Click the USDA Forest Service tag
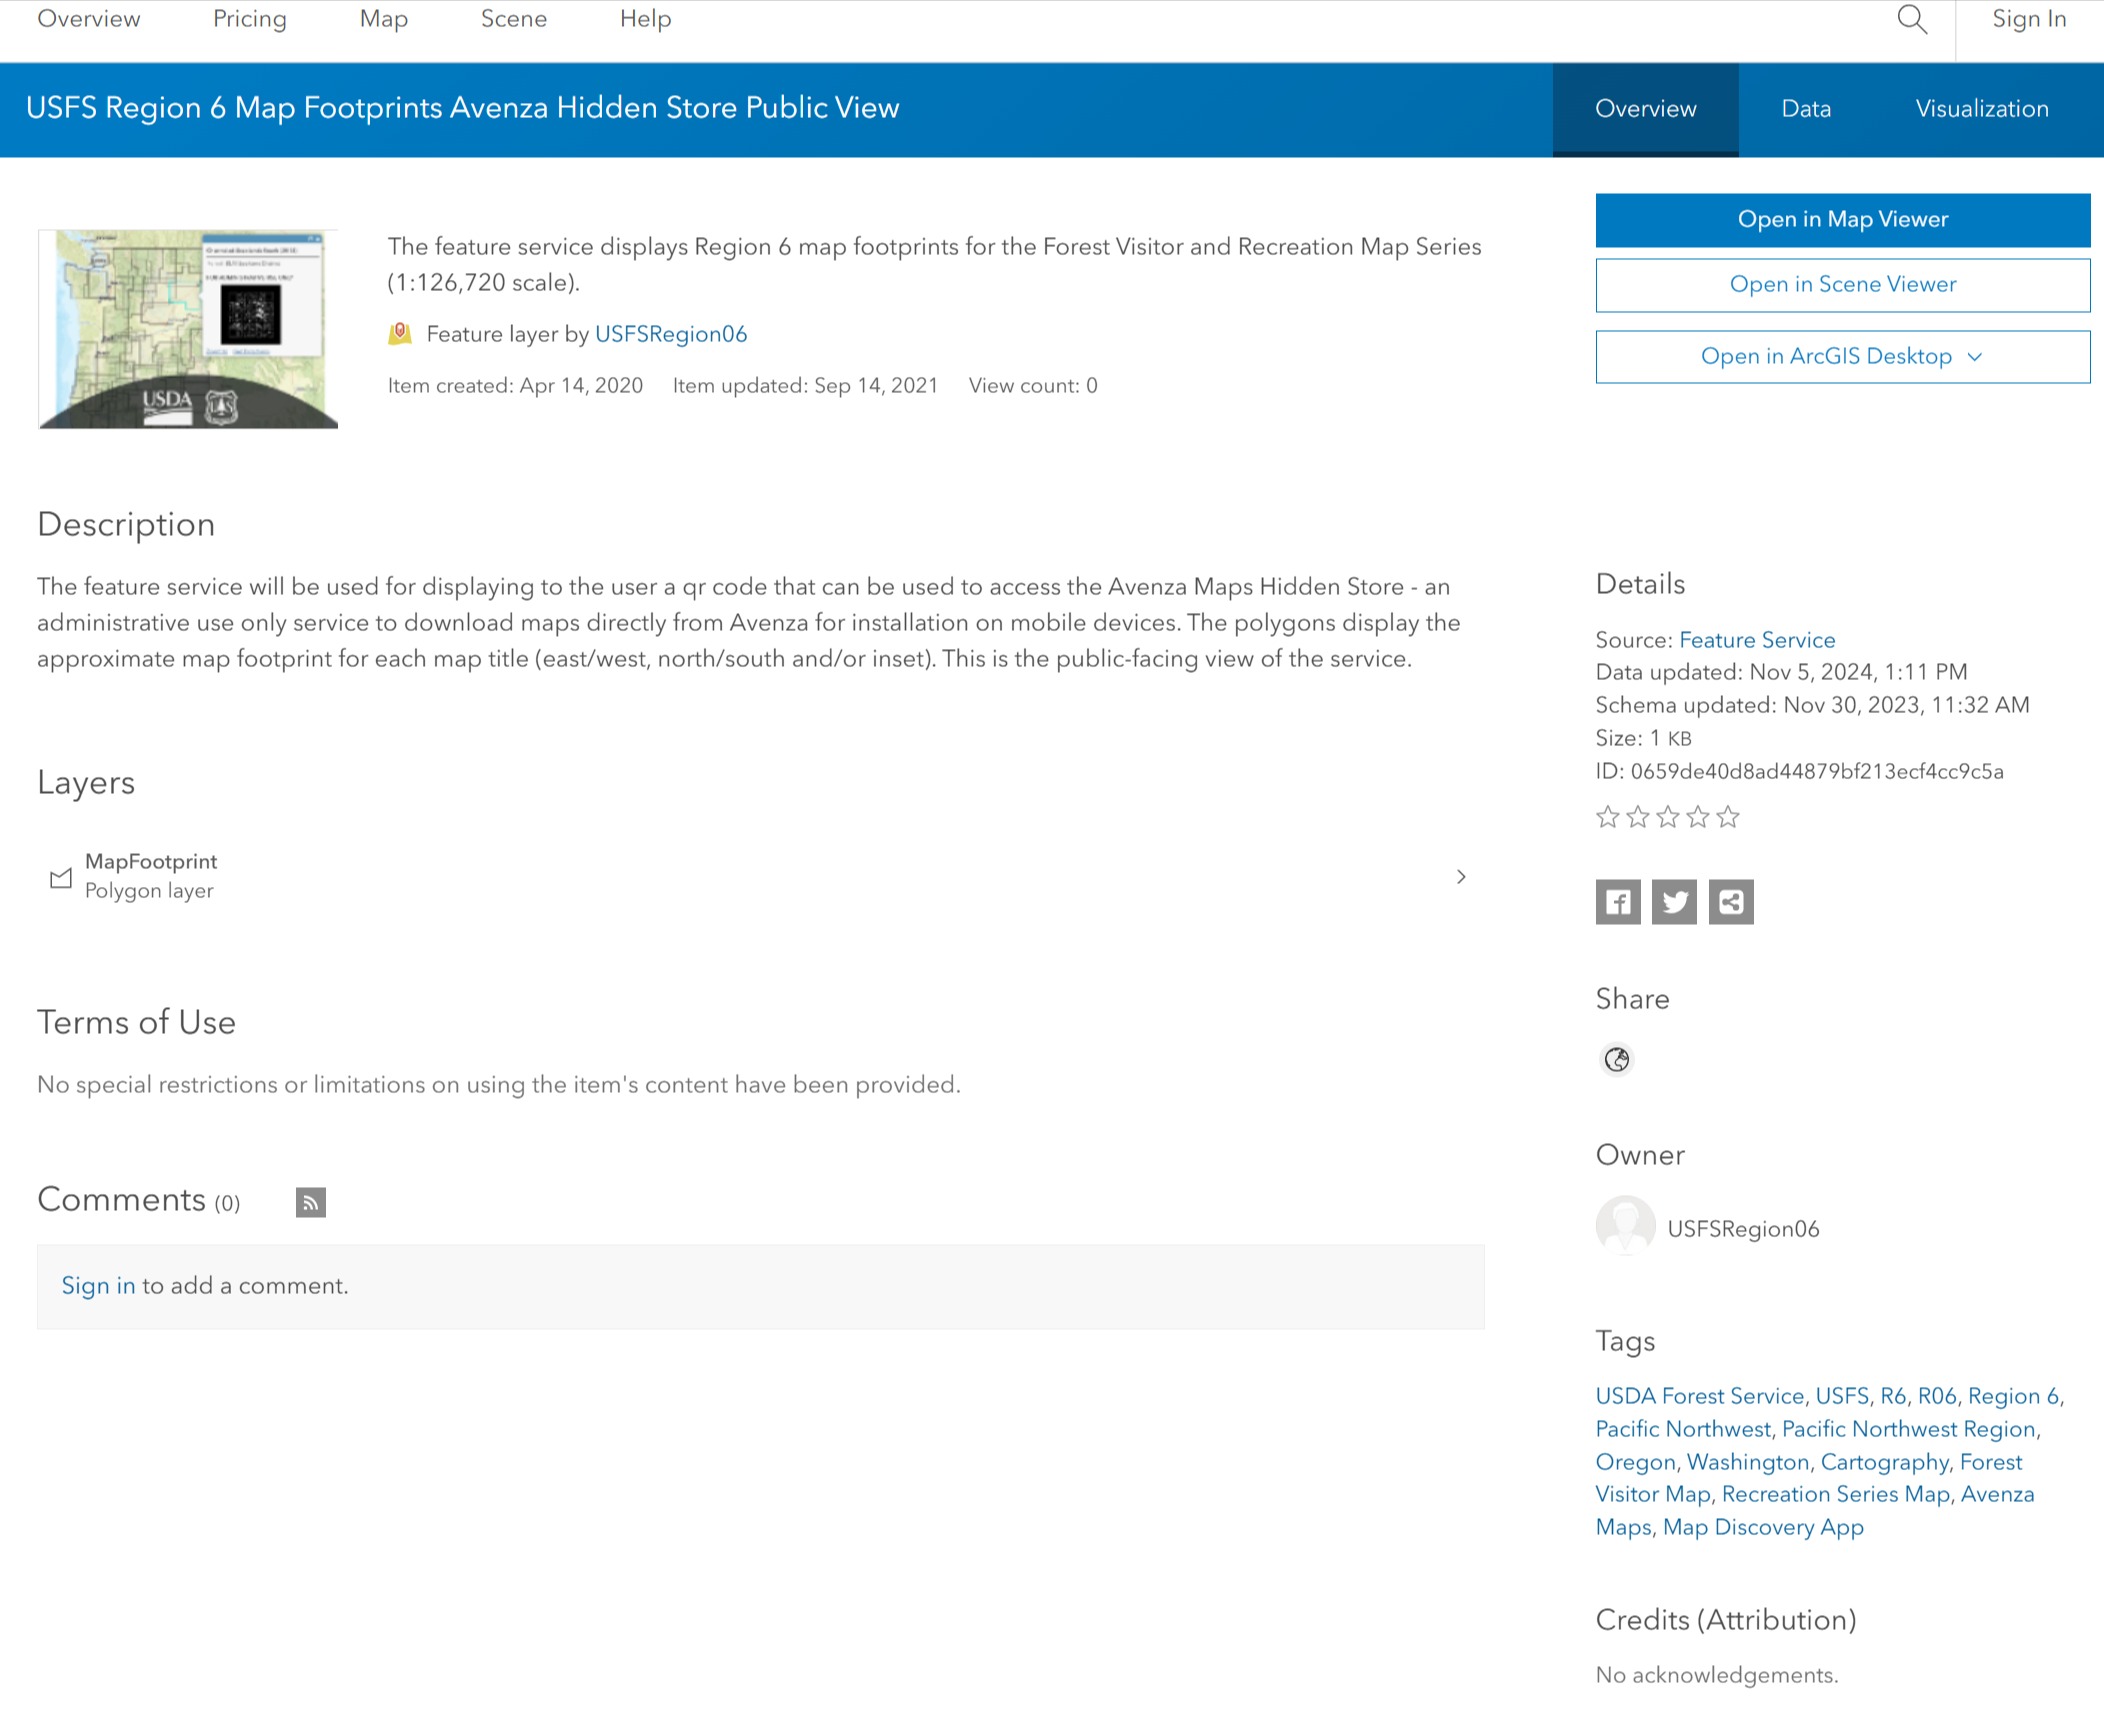 point(1700,1396)
